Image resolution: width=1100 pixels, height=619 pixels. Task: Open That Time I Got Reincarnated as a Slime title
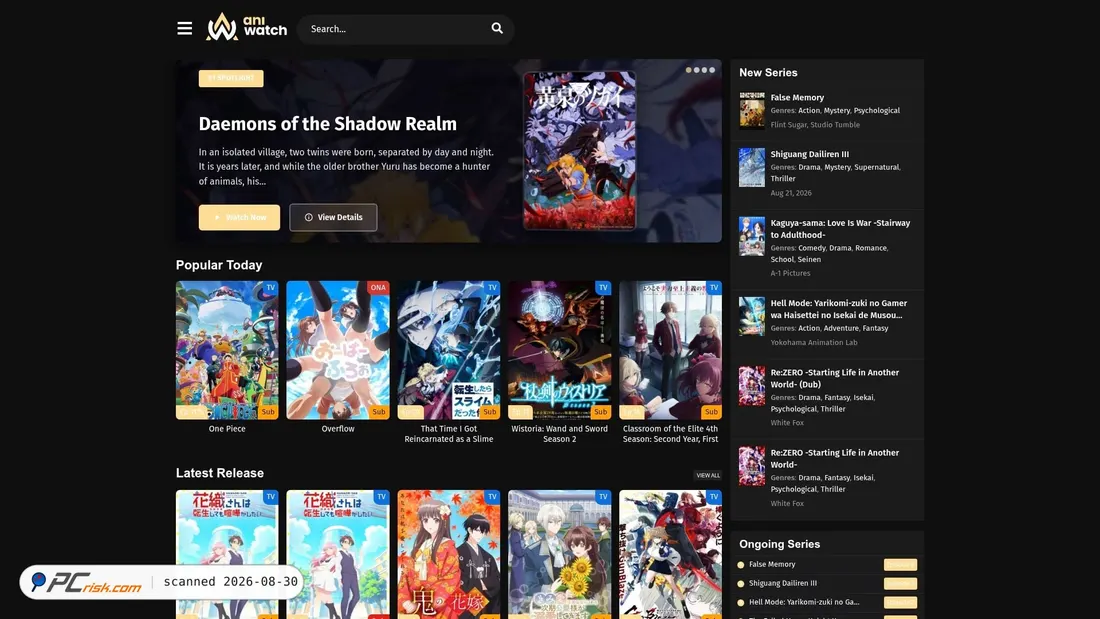448,434
